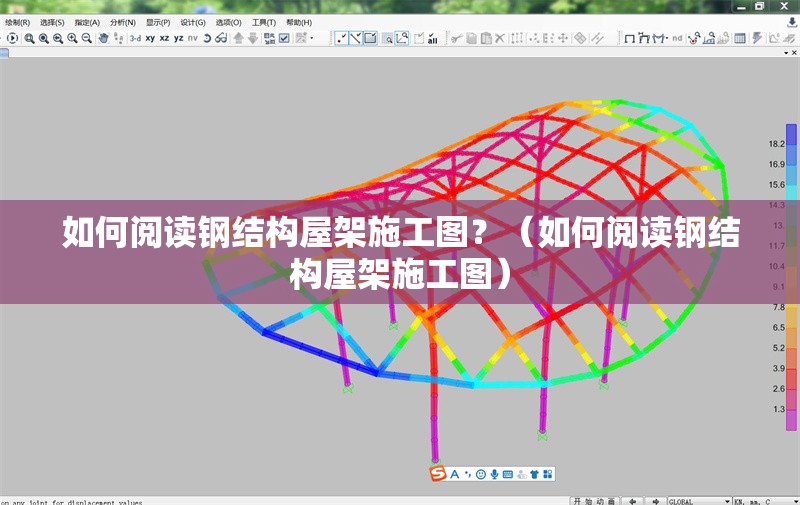
Task: Click the 开始动画 button
Action: [x=594, y=501]
